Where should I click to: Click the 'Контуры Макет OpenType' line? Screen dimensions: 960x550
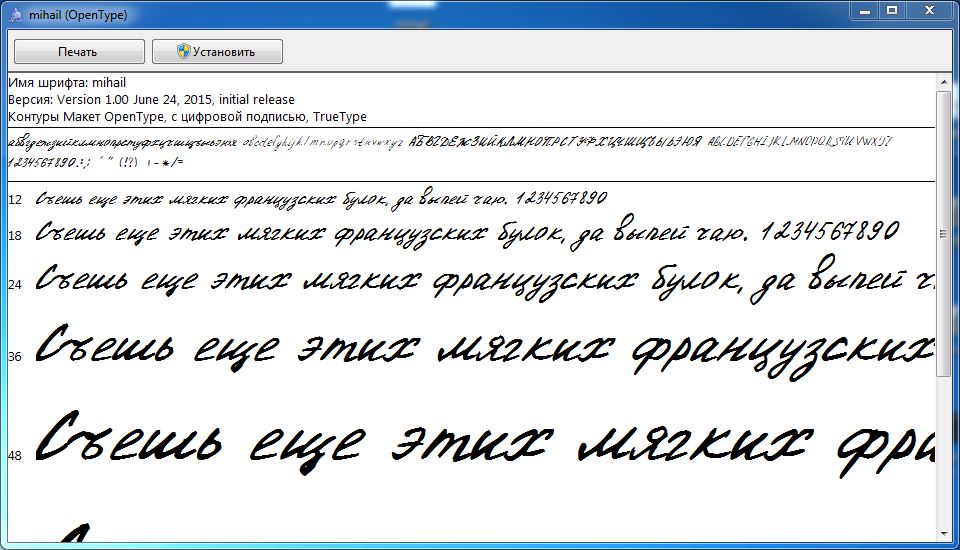click(x=187, y=116)
